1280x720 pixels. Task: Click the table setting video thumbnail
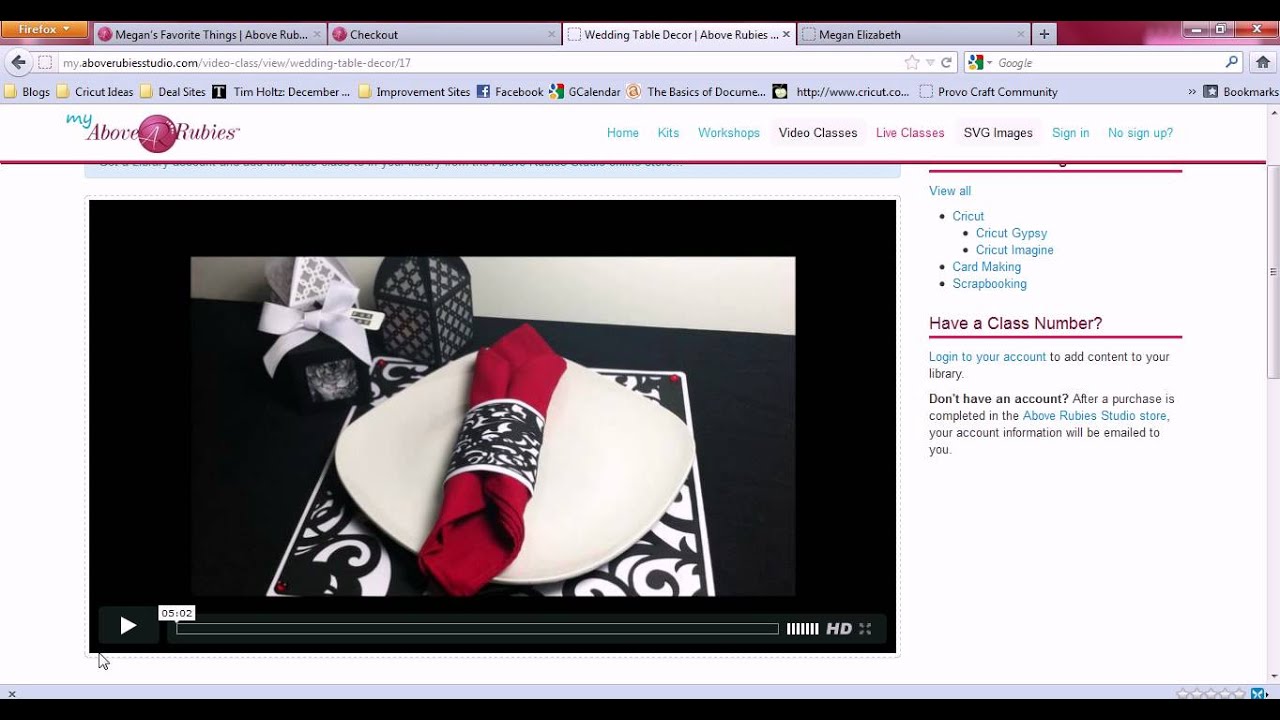(x=493, y=426)
